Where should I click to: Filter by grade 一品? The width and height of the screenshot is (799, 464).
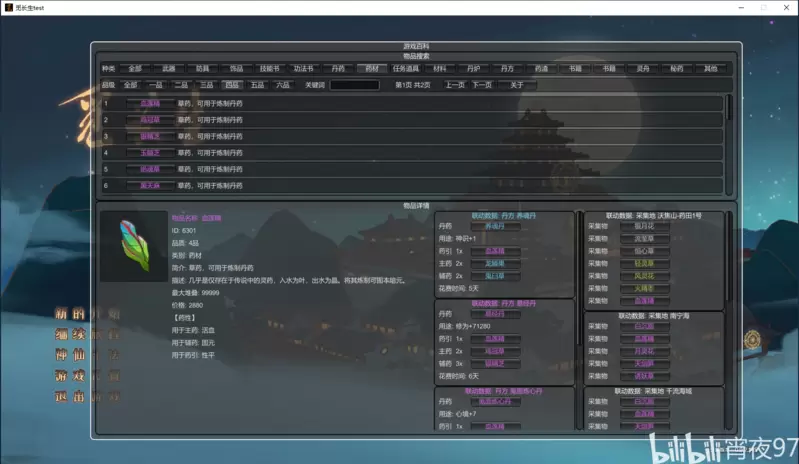click(x=156, y=85)
